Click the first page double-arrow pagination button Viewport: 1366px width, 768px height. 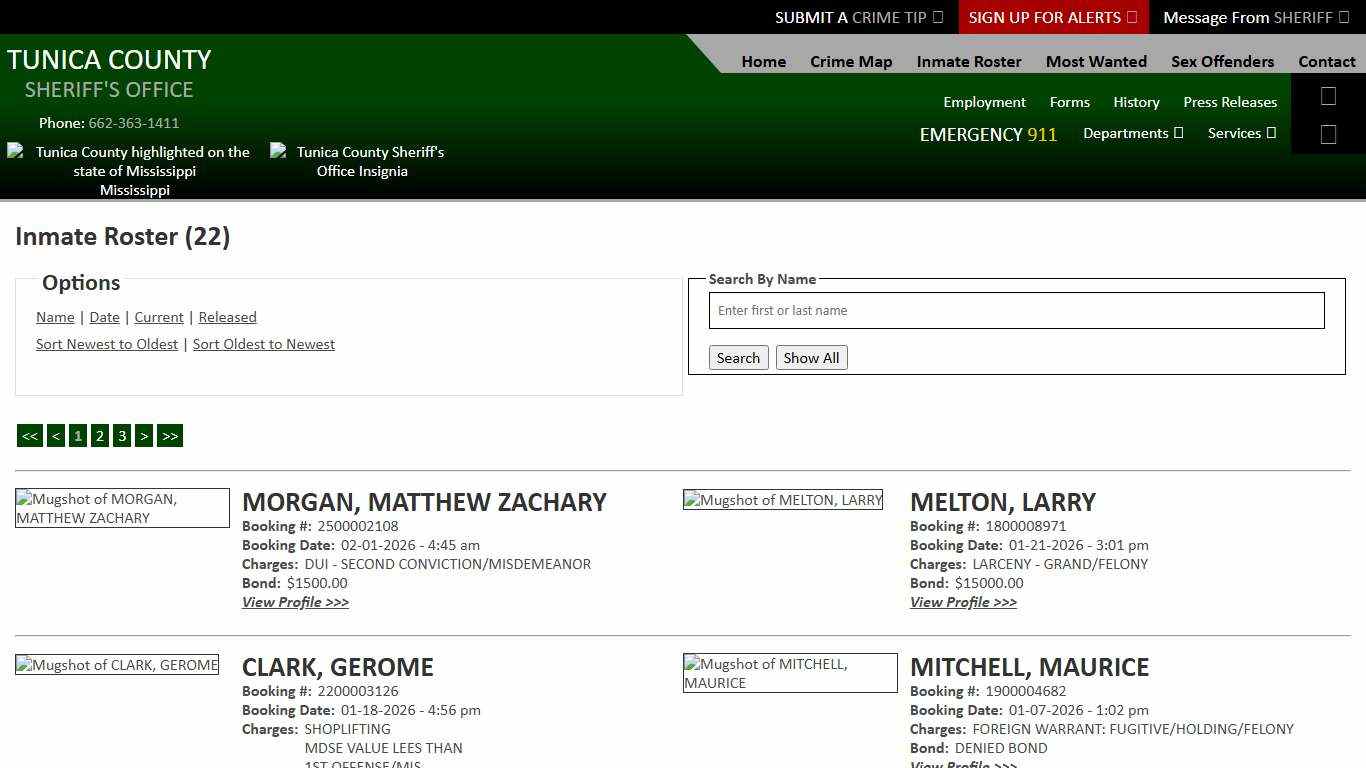[30, 436]
